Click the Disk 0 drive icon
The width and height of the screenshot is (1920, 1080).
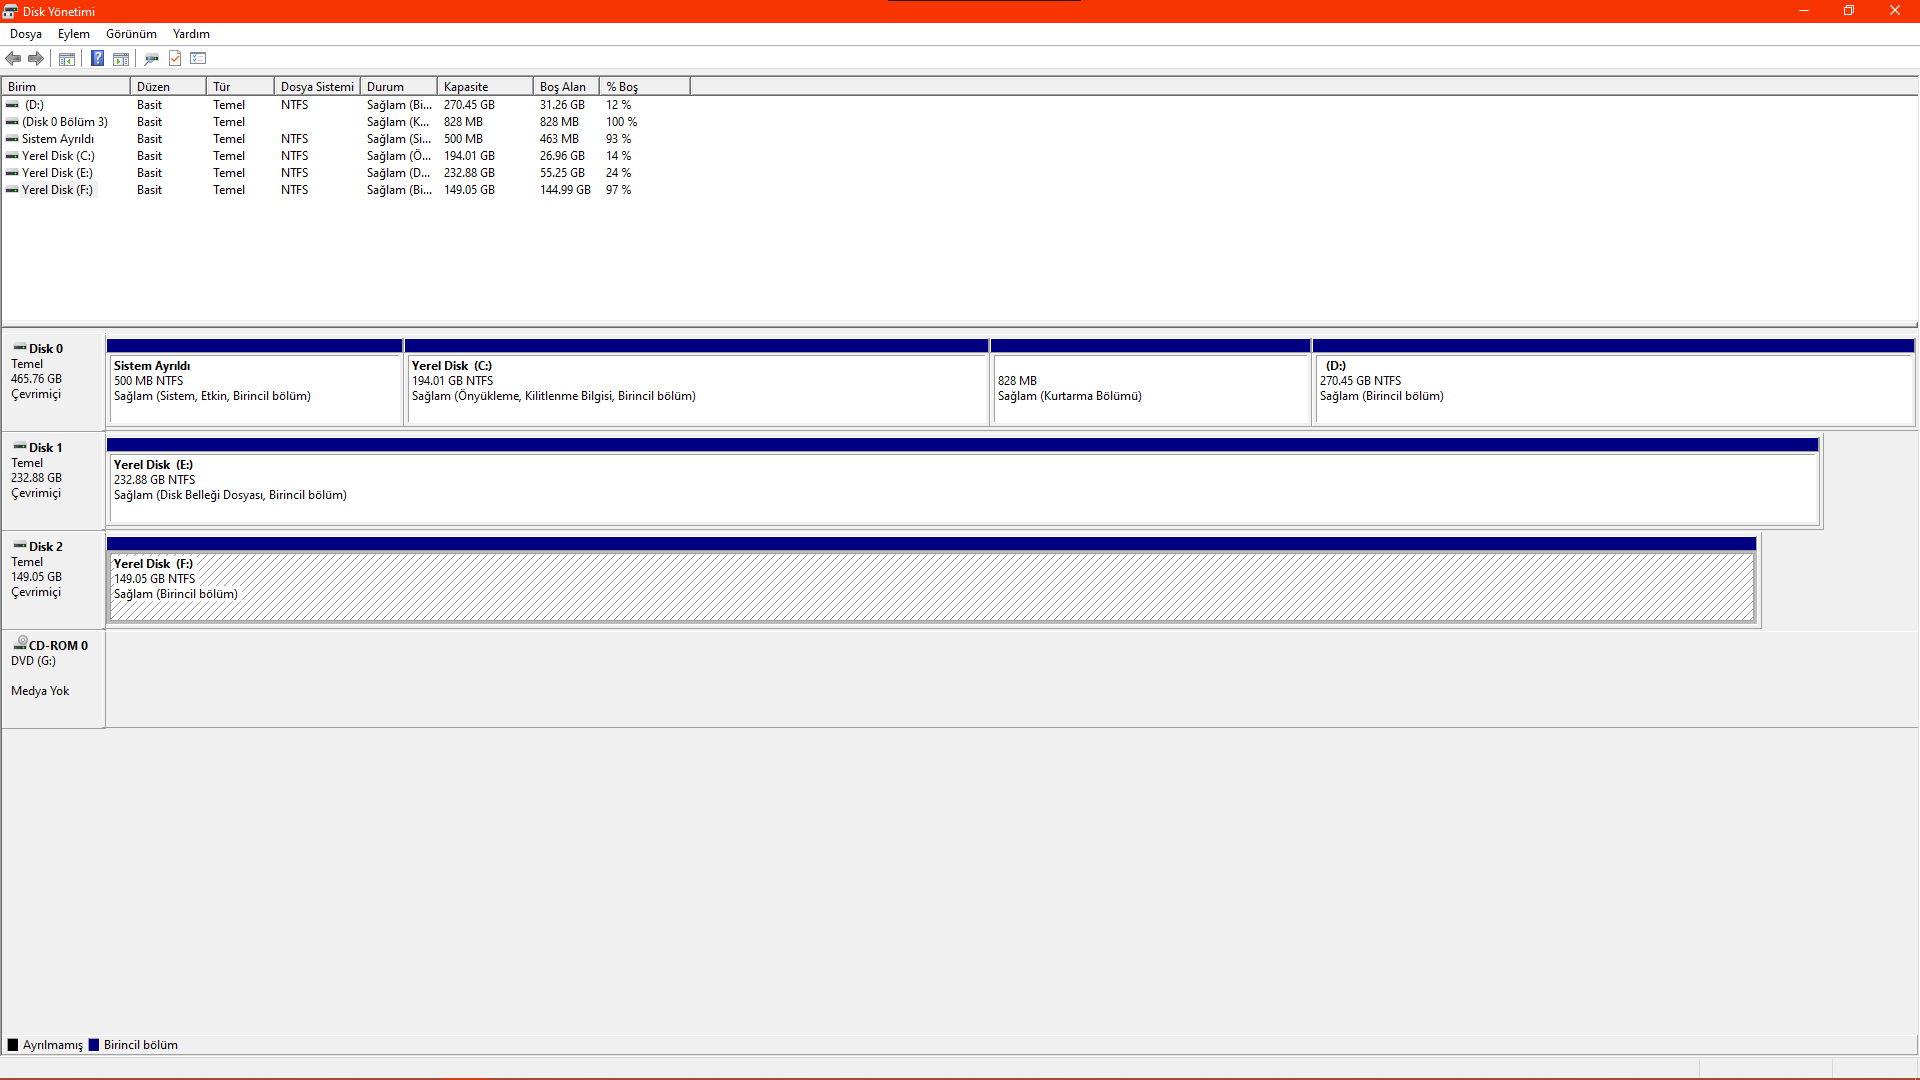pyautogui.click(x=20, y=348)
